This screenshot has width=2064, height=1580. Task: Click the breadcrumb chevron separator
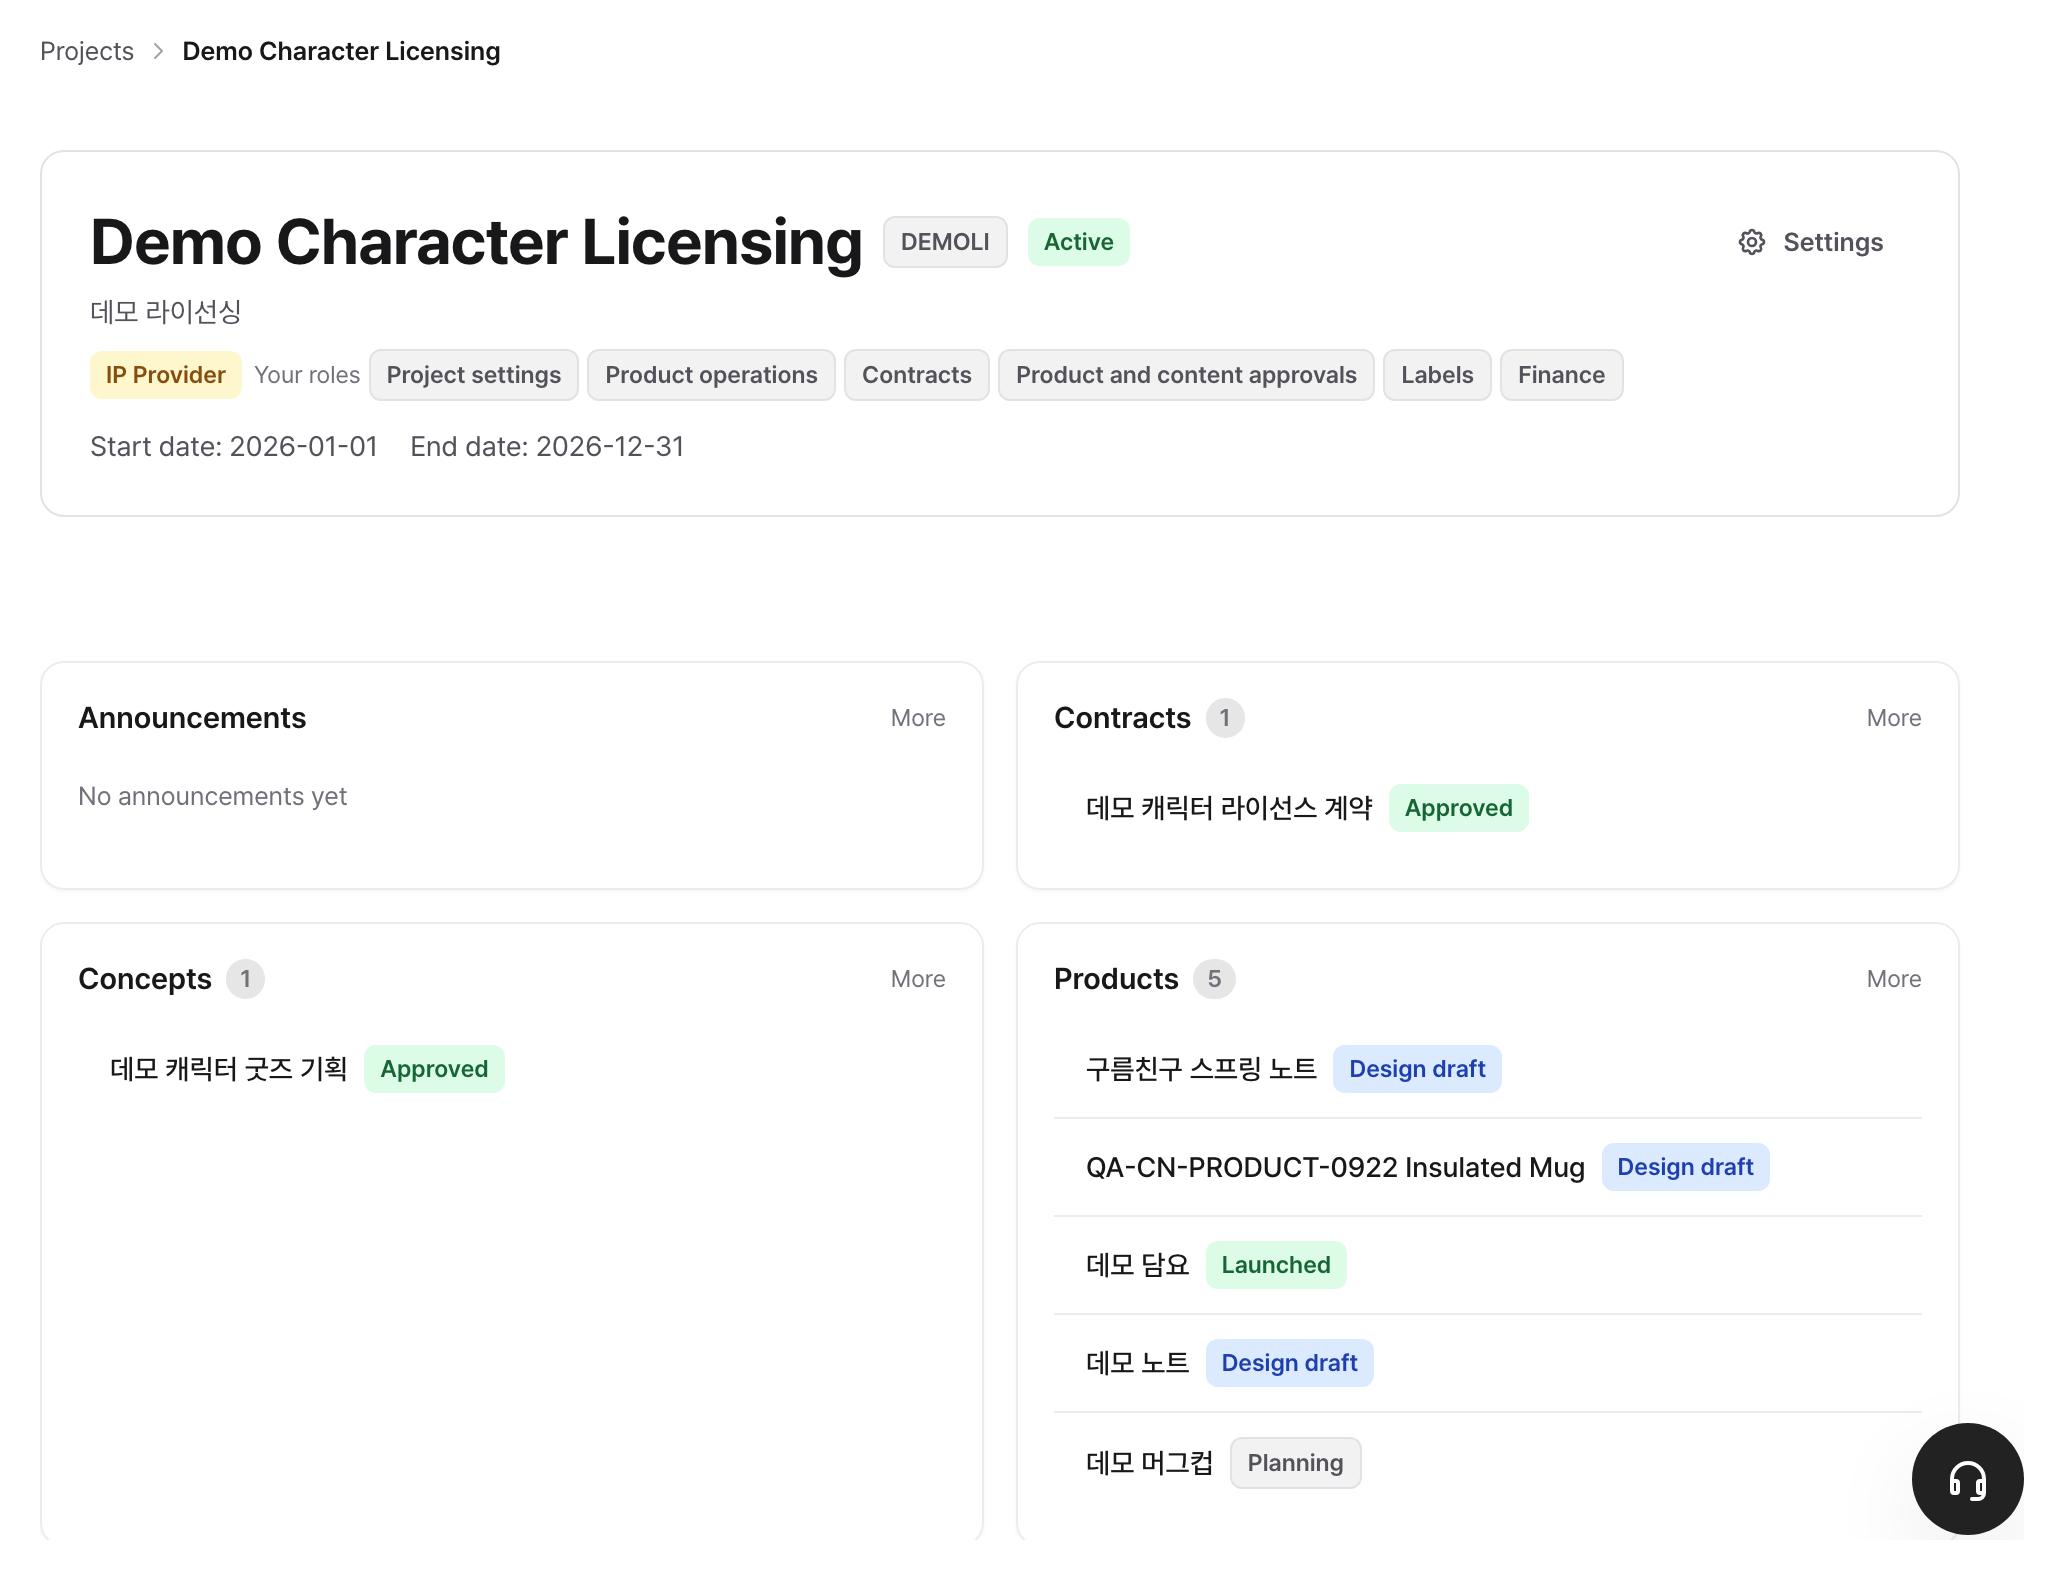click(x=158, y=51)
